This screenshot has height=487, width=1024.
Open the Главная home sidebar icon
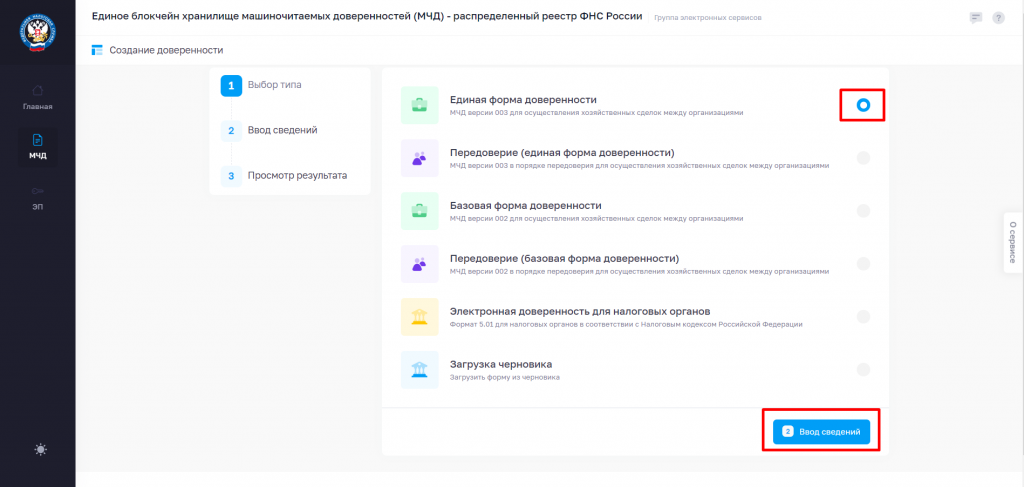(37, 90)
